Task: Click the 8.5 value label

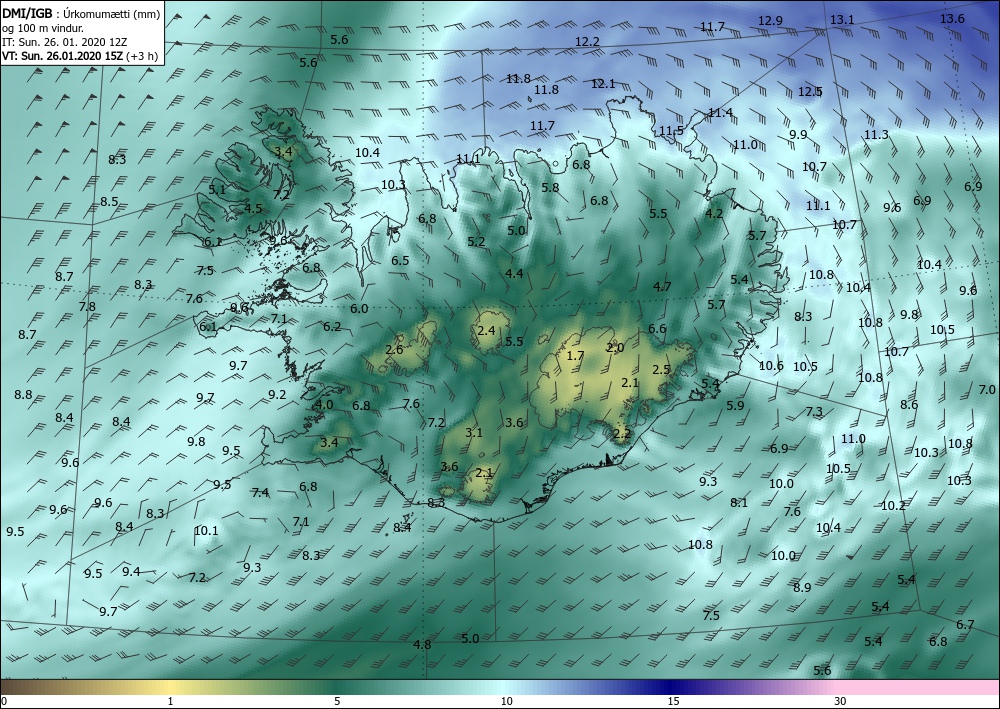Action: click(109, 201)
